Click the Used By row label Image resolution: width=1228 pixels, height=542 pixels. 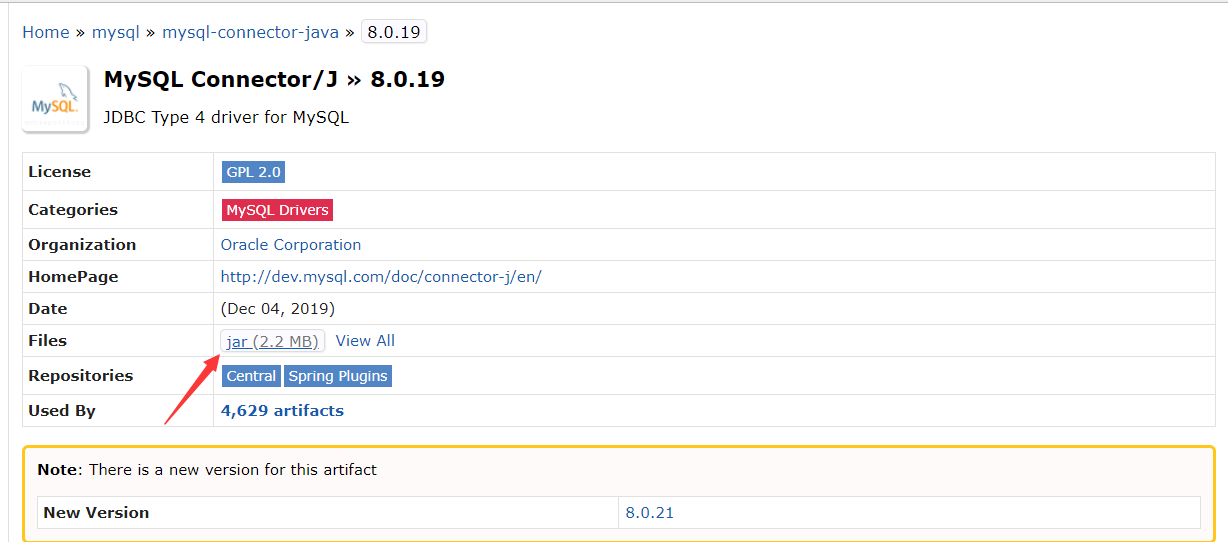[62, 411]
